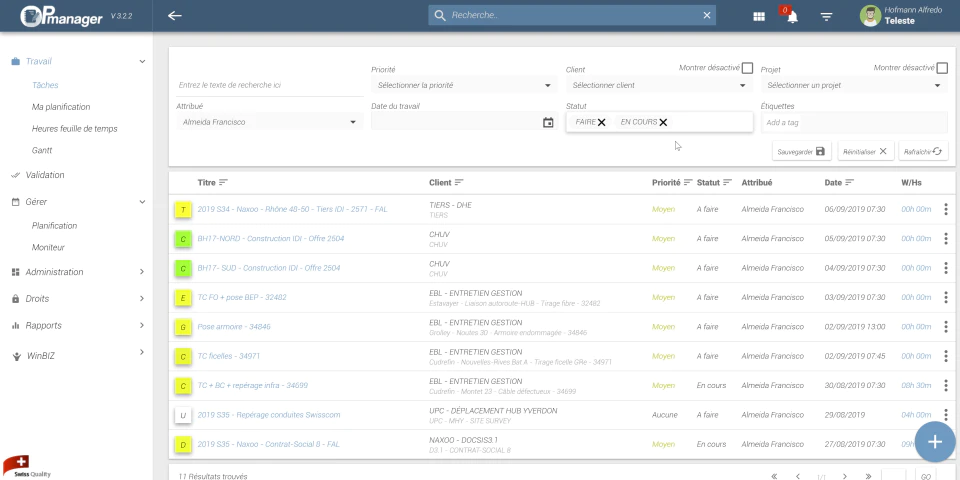Open the filter list icon in header

click(x=827, y=17)
